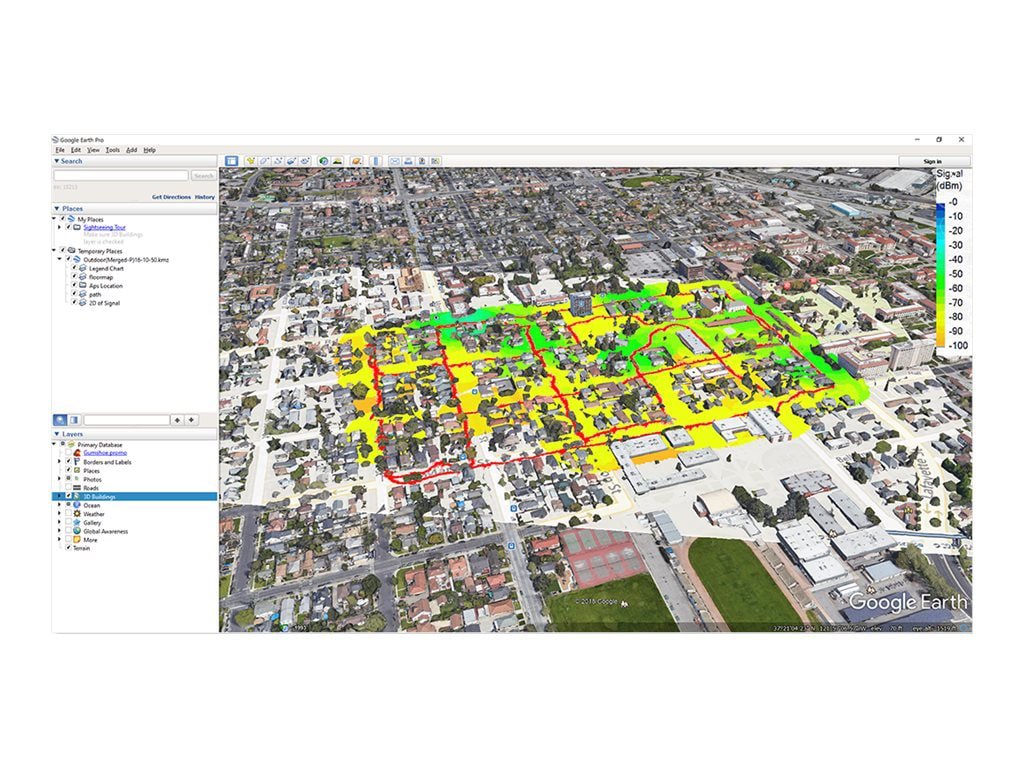Enable the Roads layer checkbox
Image resolution: width=1024 pixels, height=768 pixels.
pos(68,488)
